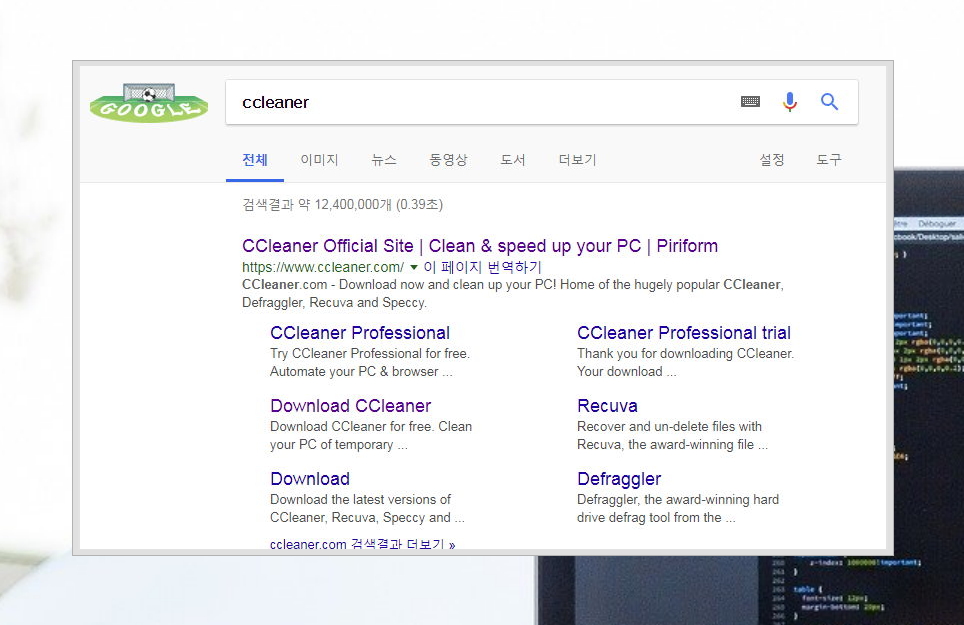Open CCleaner Official Site result title
Screen dimensions: 964x625
click(480, 246)
